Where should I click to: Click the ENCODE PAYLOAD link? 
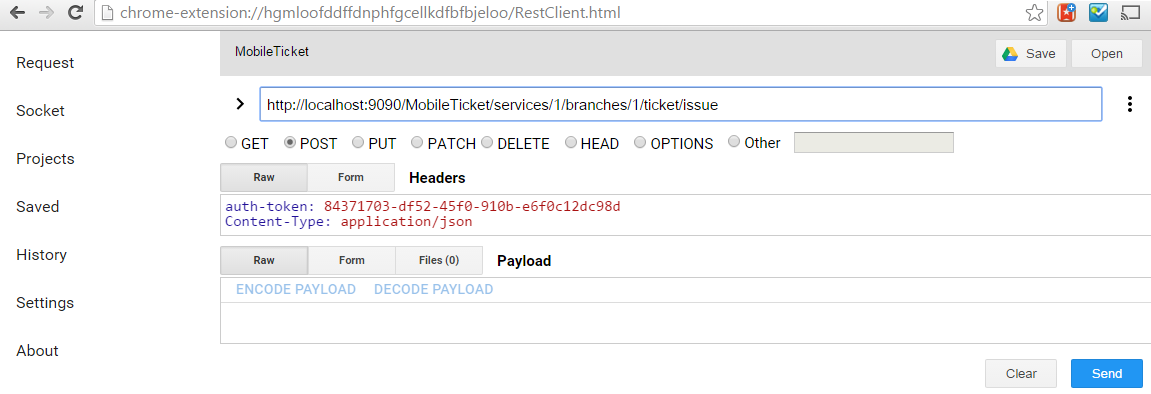(x=296, y=289)
